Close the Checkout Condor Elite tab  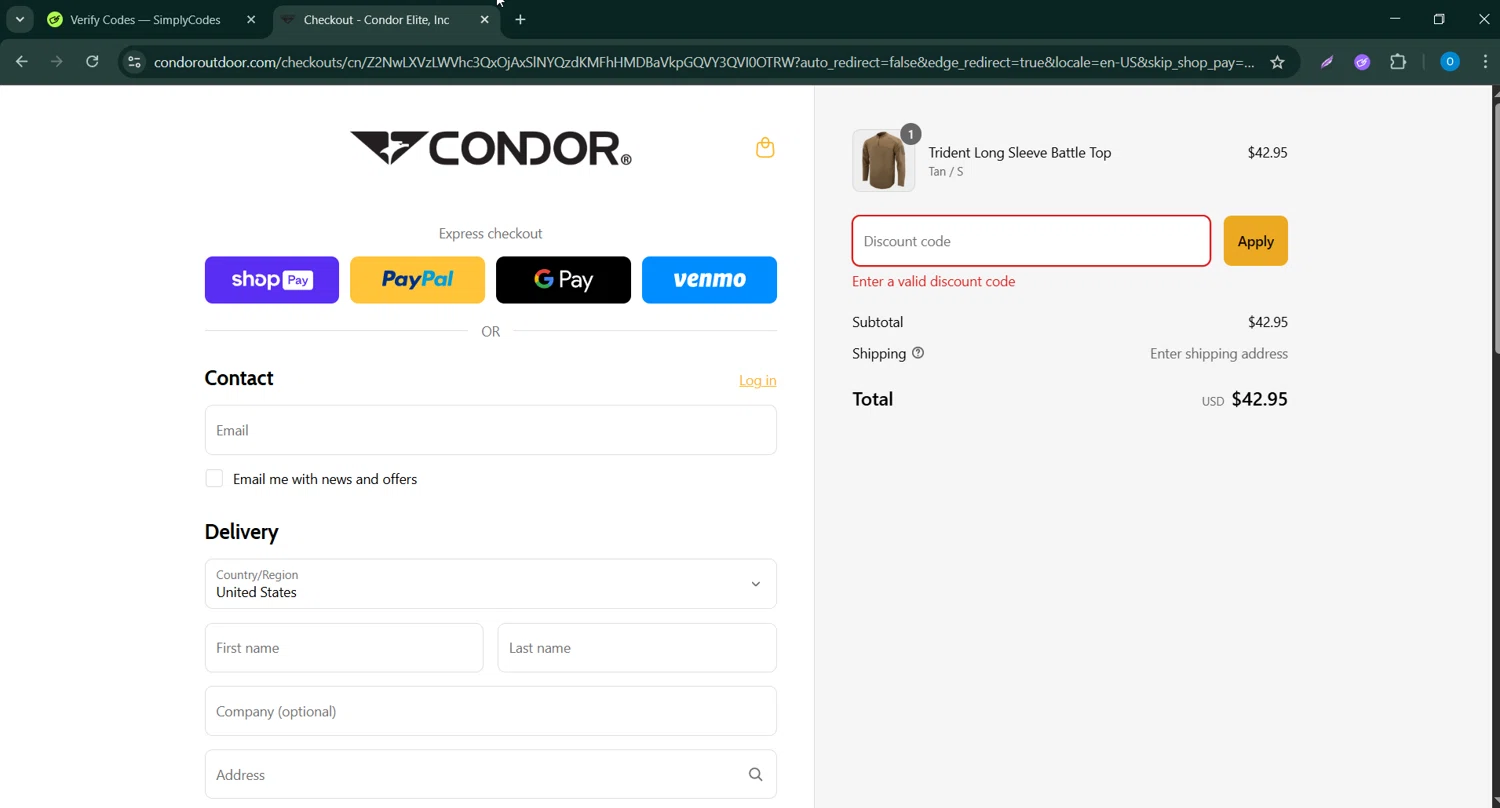coord(484,20)
